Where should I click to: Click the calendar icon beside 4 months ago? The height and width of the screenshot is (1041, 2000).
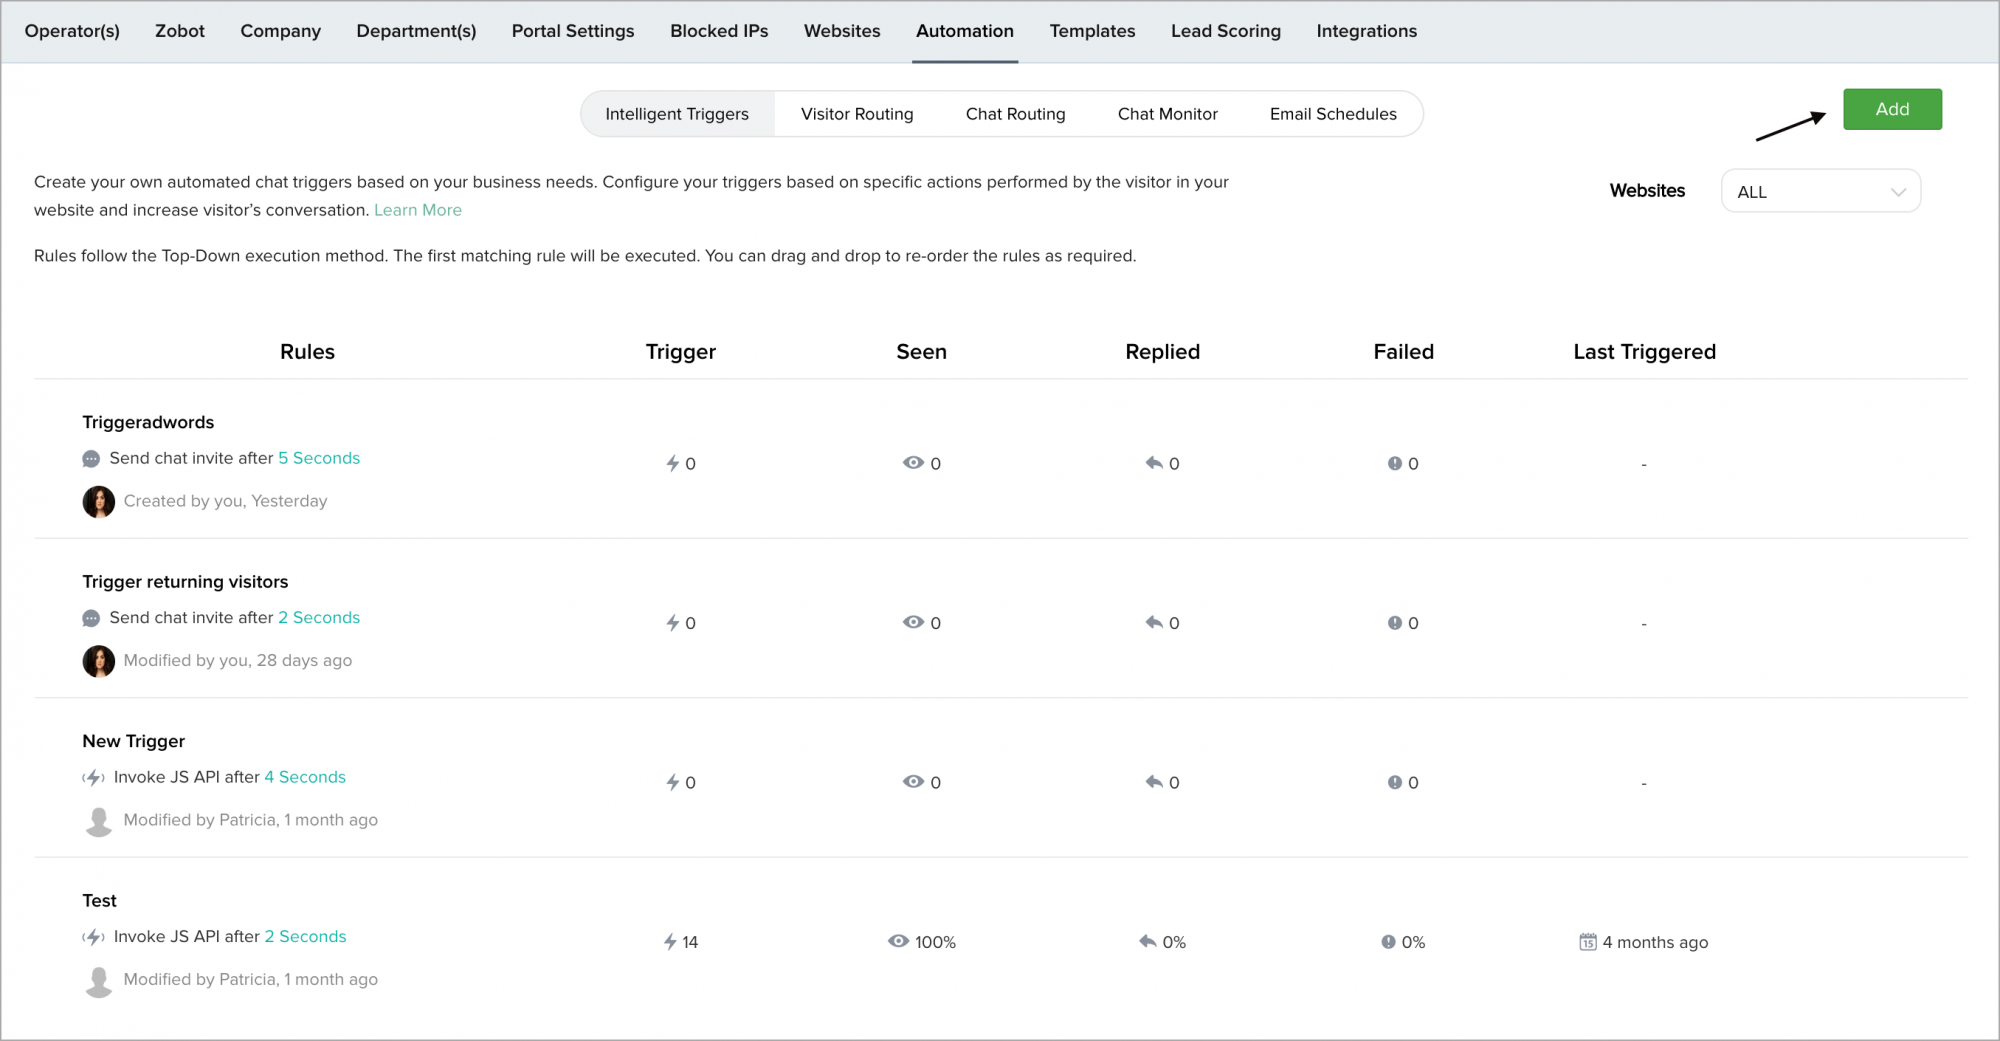pos(1587,942)
